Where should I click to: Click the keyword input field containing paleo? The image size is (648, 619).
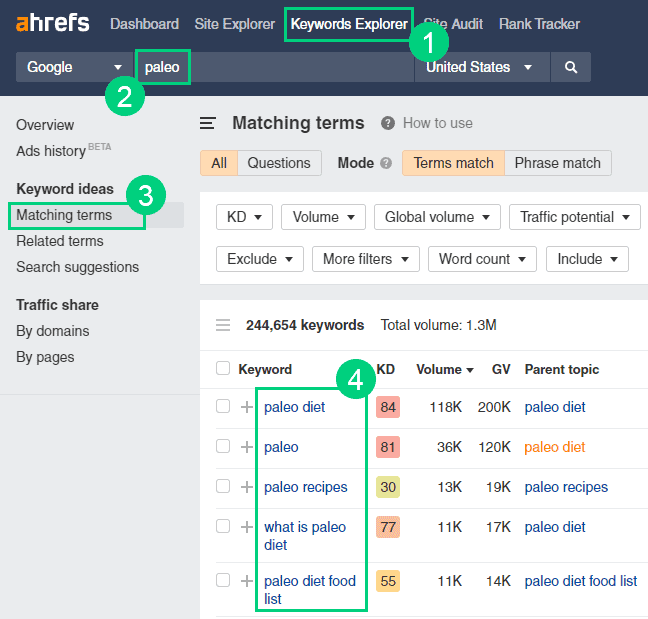[275, 67]
